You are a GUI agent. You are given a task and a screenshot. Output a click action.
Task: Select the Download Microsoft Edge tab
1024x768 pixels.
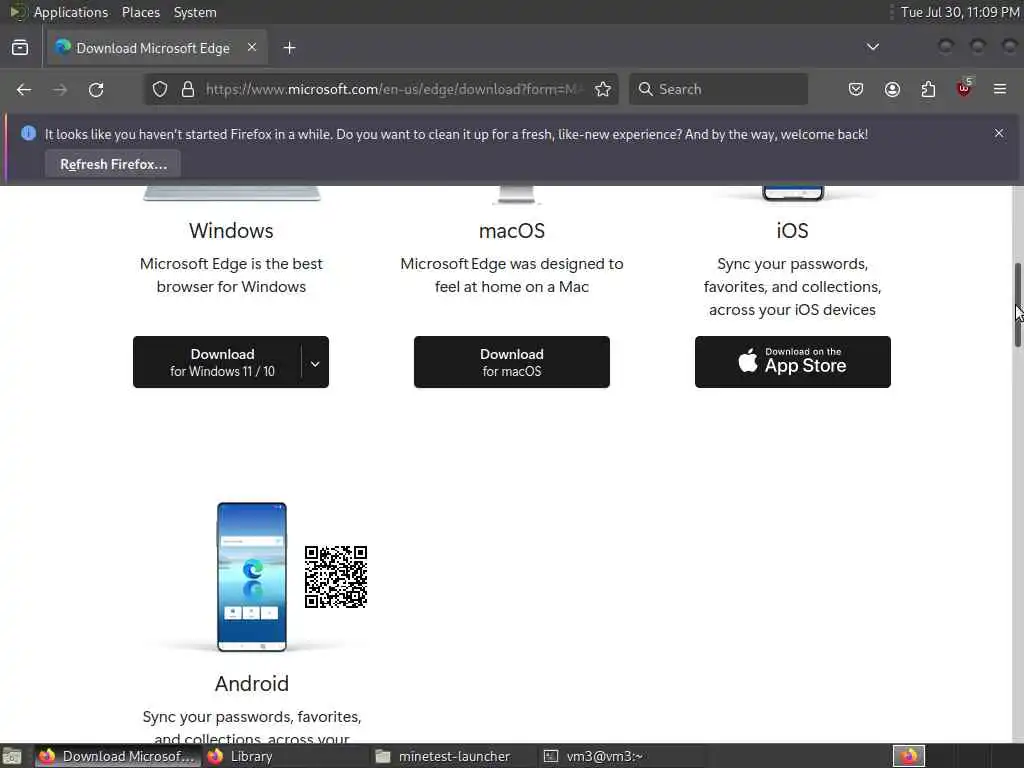[x=157, y=48]
